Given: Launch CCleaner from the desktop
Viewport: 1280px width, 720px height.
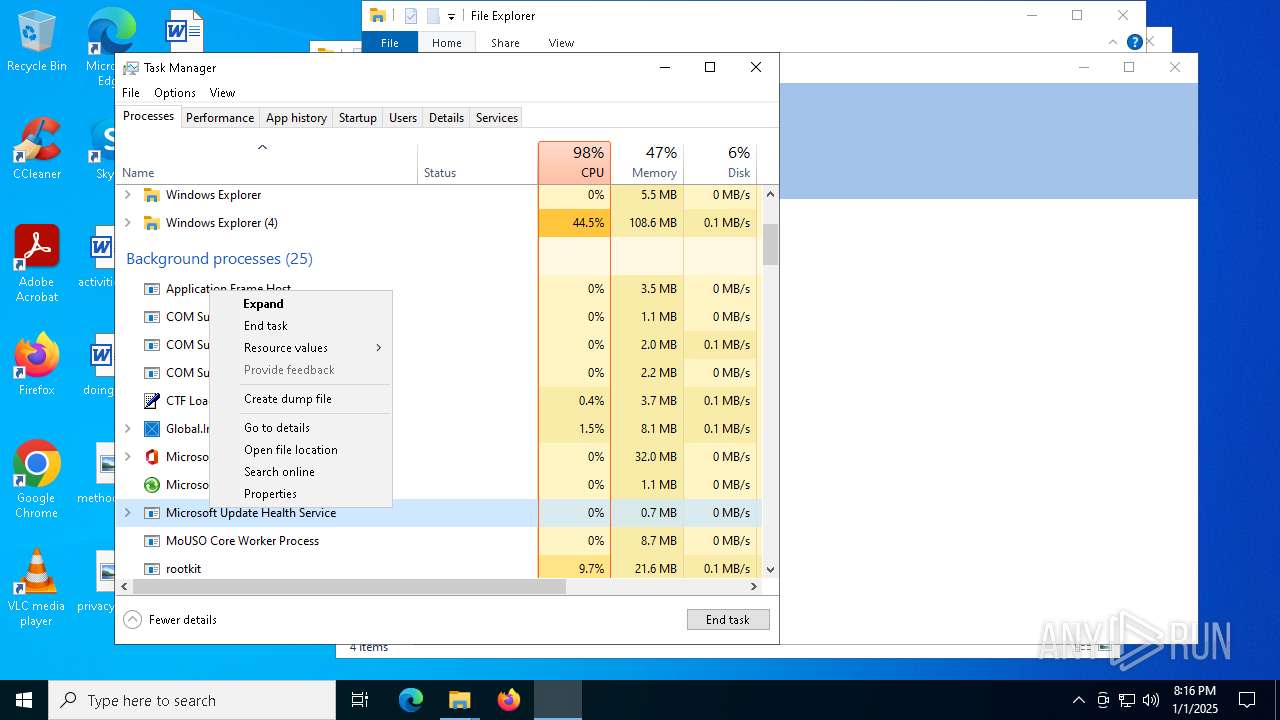Looking at the screenshot, I should 36,148.
